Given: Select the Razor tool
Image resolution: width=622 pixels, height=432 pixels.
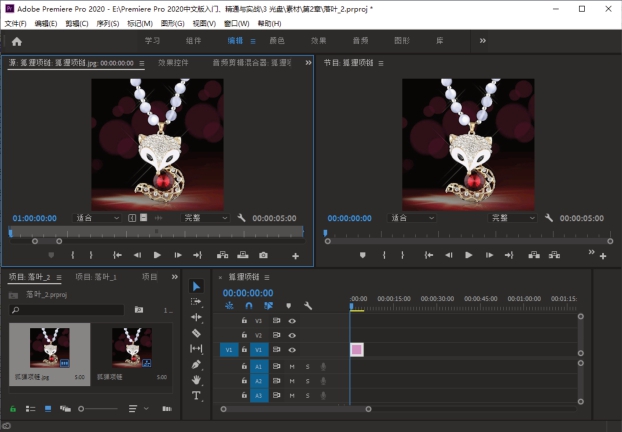Looking at the screenshot, I should [196, 333].
